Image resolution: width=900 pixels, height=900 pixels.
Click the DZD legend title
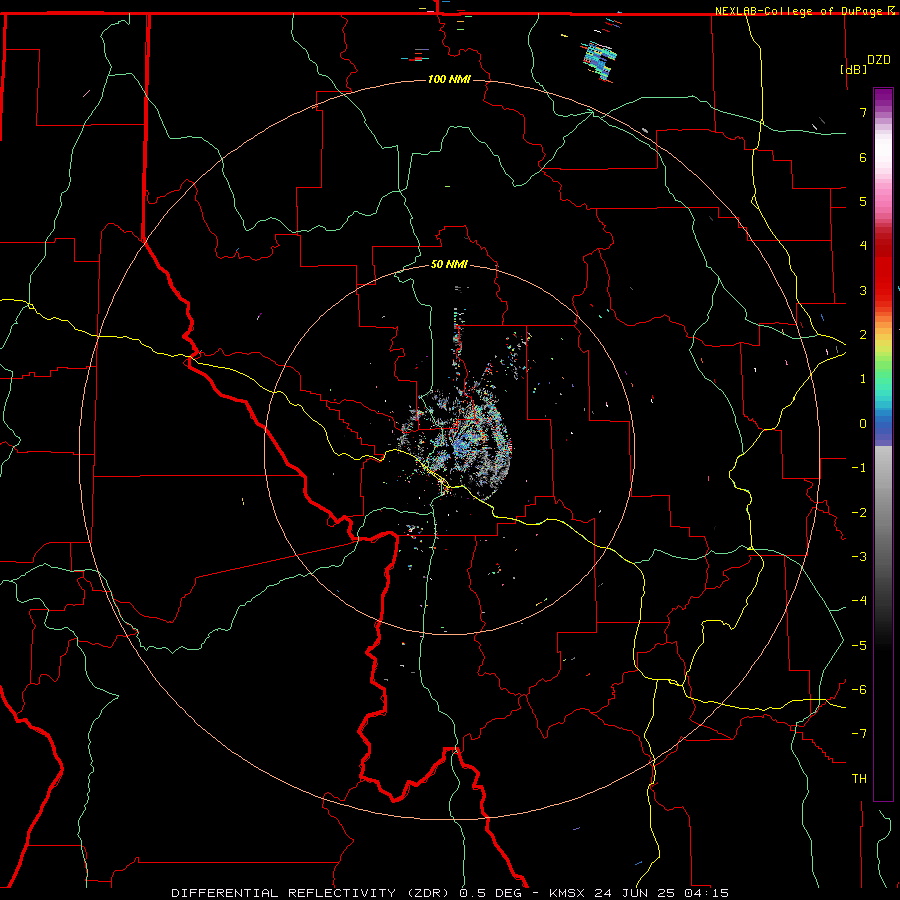[879, 60]
